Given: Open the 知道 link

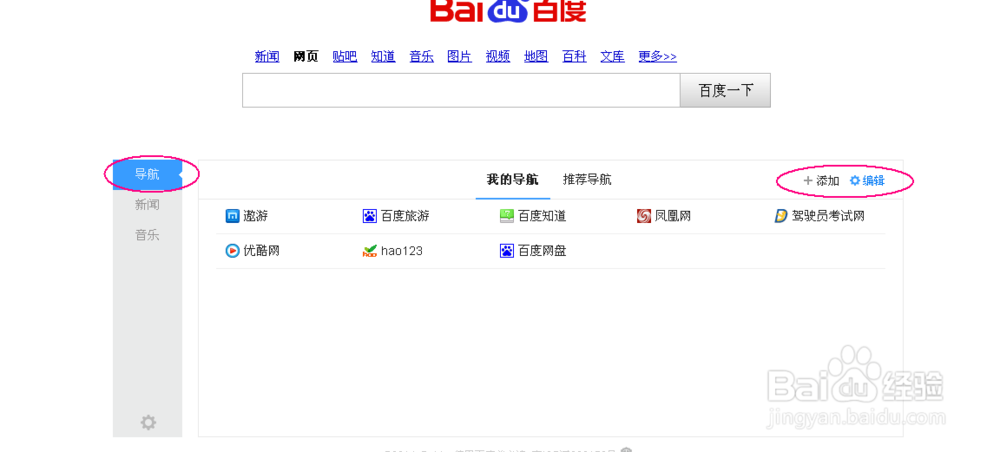Looking at the screenshot, I should [x=383, y=57].
